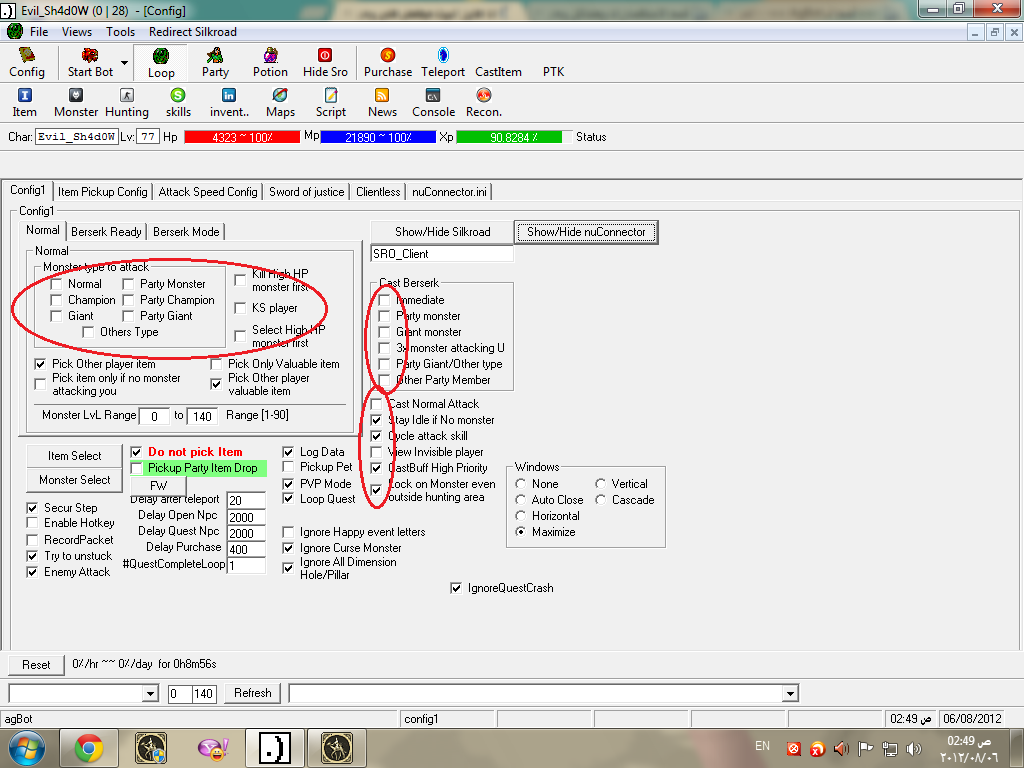Open the Party toolbar icon
This screenshot has width=1024, height=768.
(215, 63)
